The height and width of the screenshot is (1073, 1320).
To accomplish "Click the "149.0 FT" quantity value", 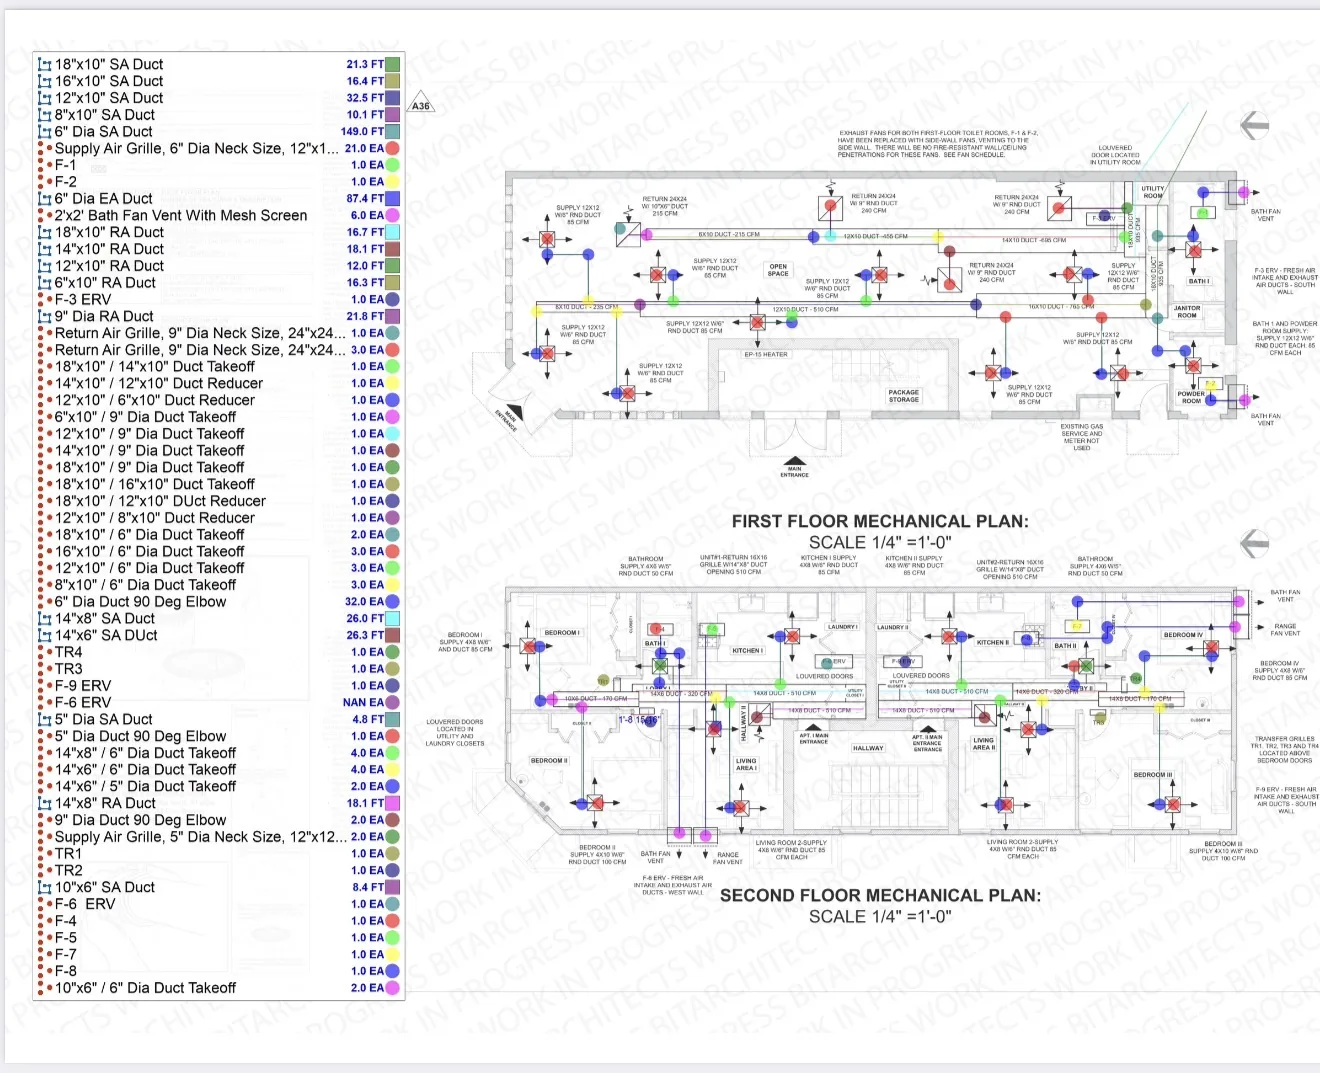I will [362, 131].
